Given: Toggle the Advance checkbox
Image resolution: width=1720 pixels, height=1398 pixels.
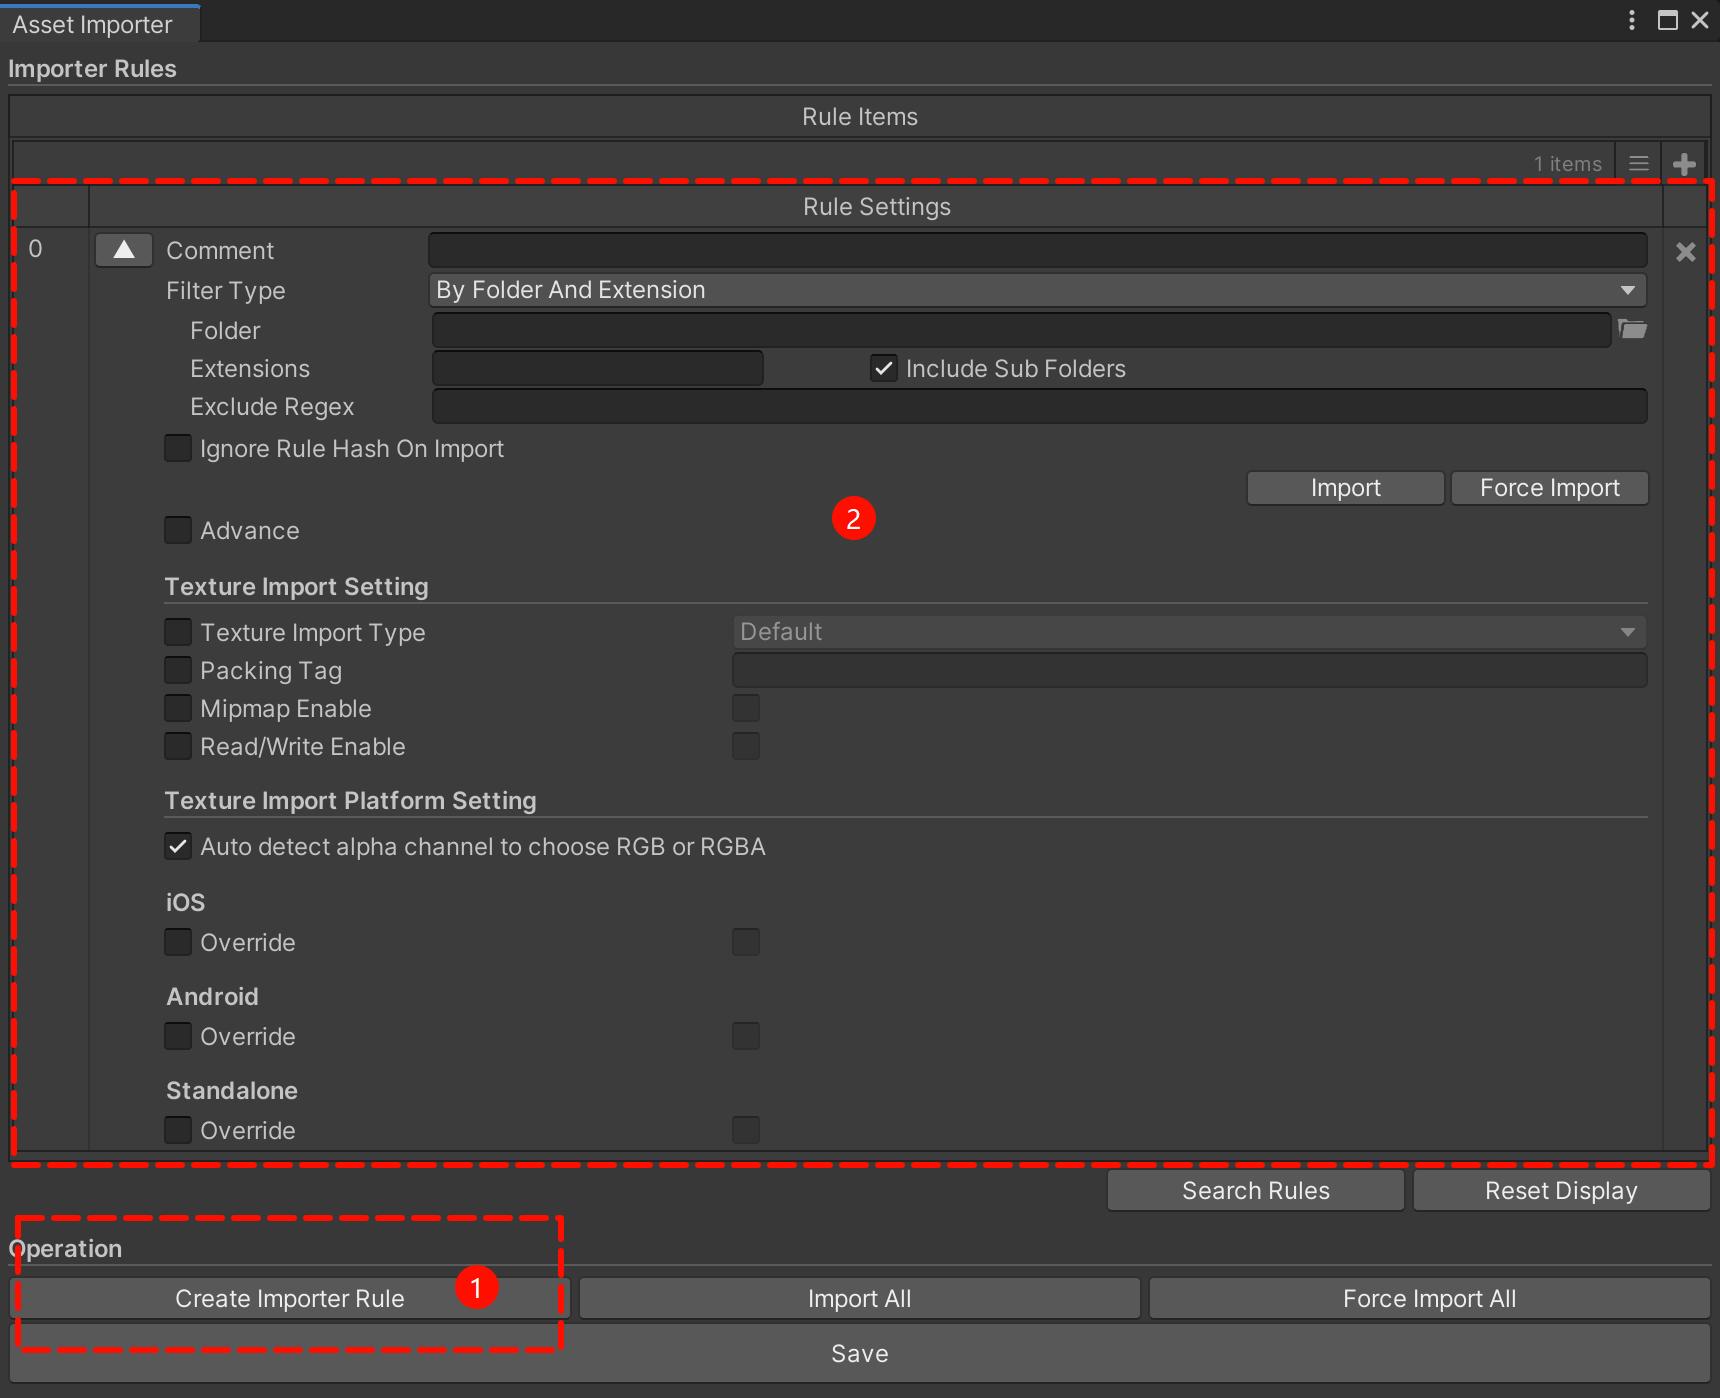Looking at the screenshot, I should [x=178, y=530].
